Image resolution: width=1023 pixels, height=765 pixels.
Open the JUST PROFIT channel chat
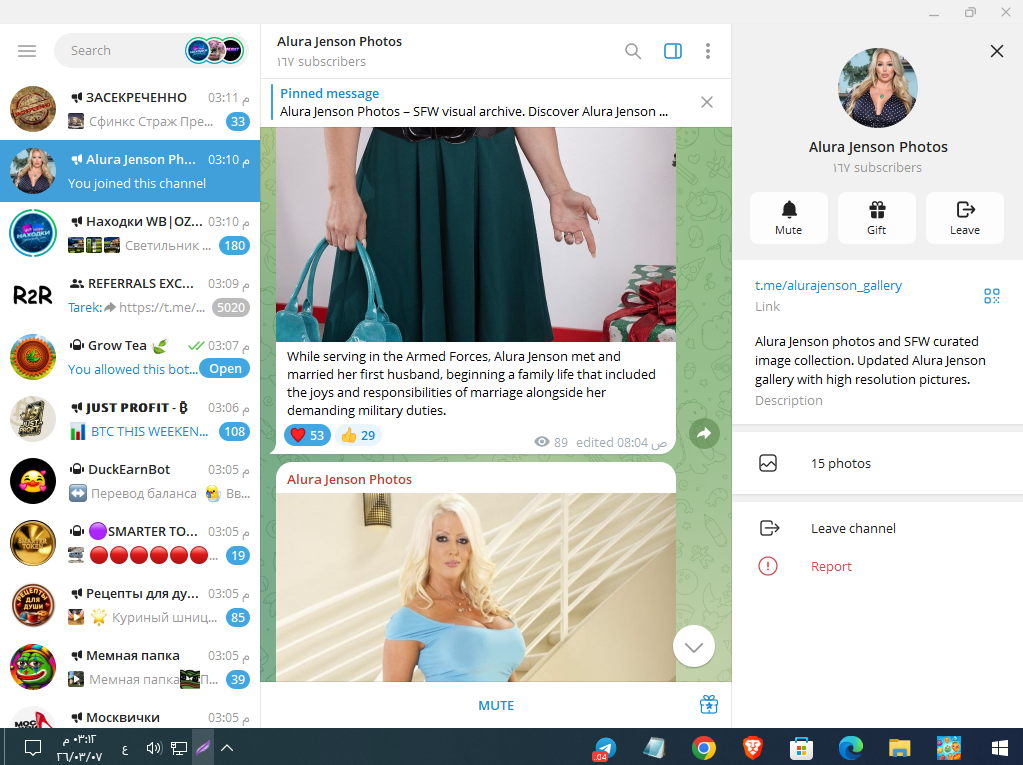click(130, 419)
